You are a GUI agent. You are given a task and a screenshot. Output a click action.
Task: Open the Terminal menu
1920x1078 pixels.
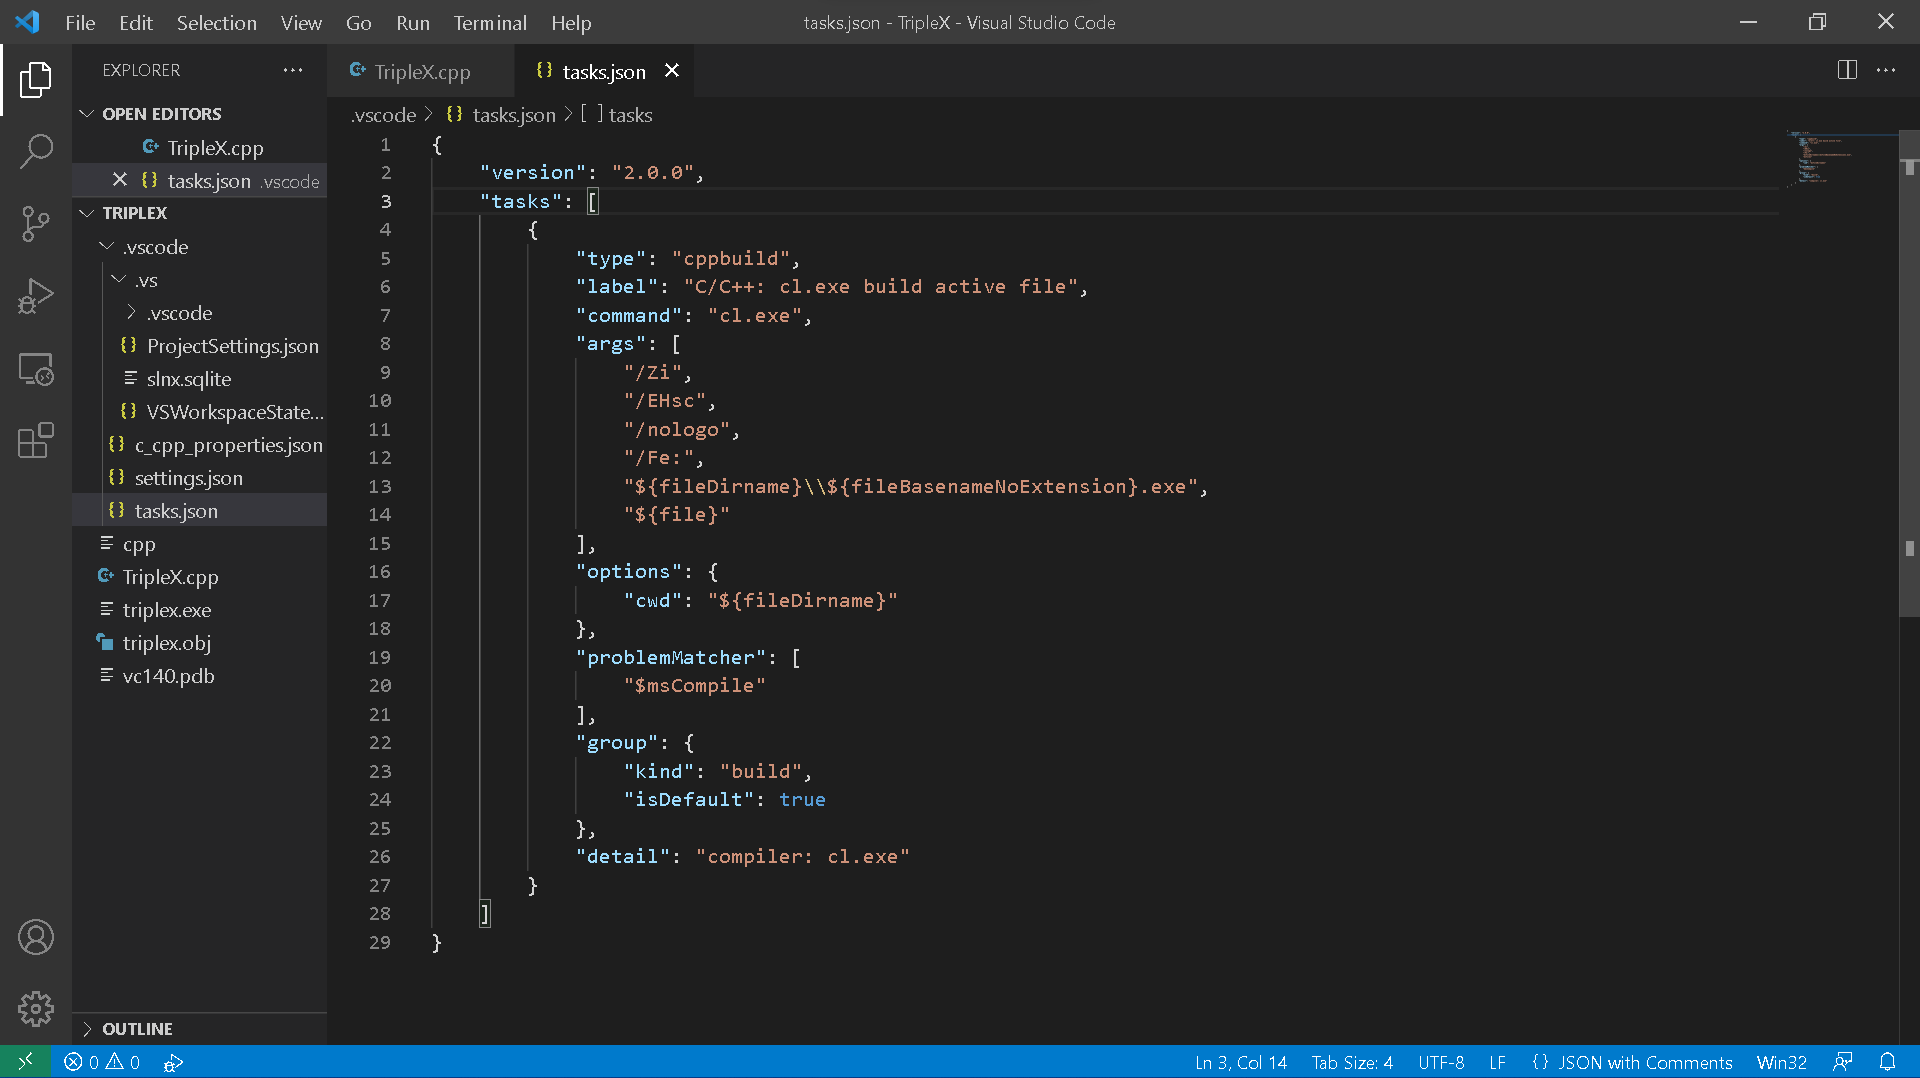point(489,22)
